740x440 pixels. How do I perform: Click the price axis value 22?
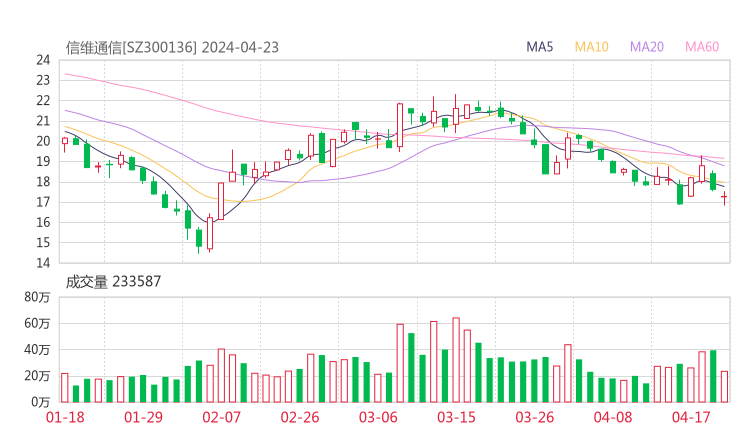click(x=43, y=101)
